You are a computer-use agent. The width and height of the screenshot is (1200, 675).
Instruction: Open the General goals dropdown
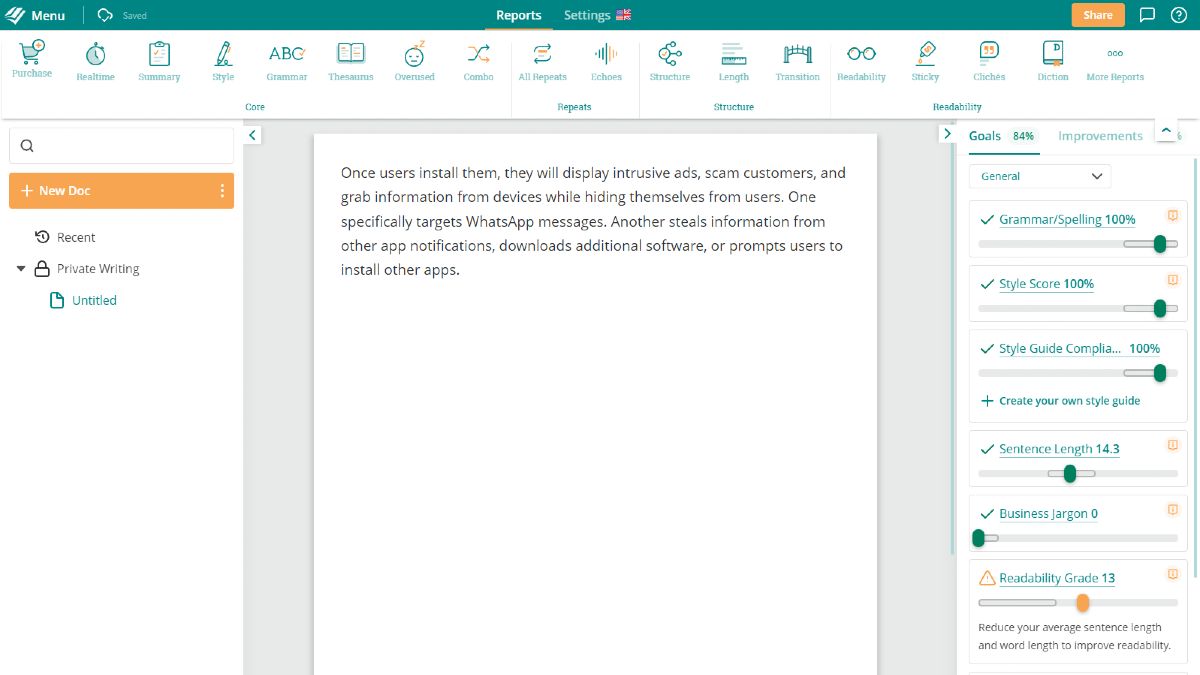1040,176
